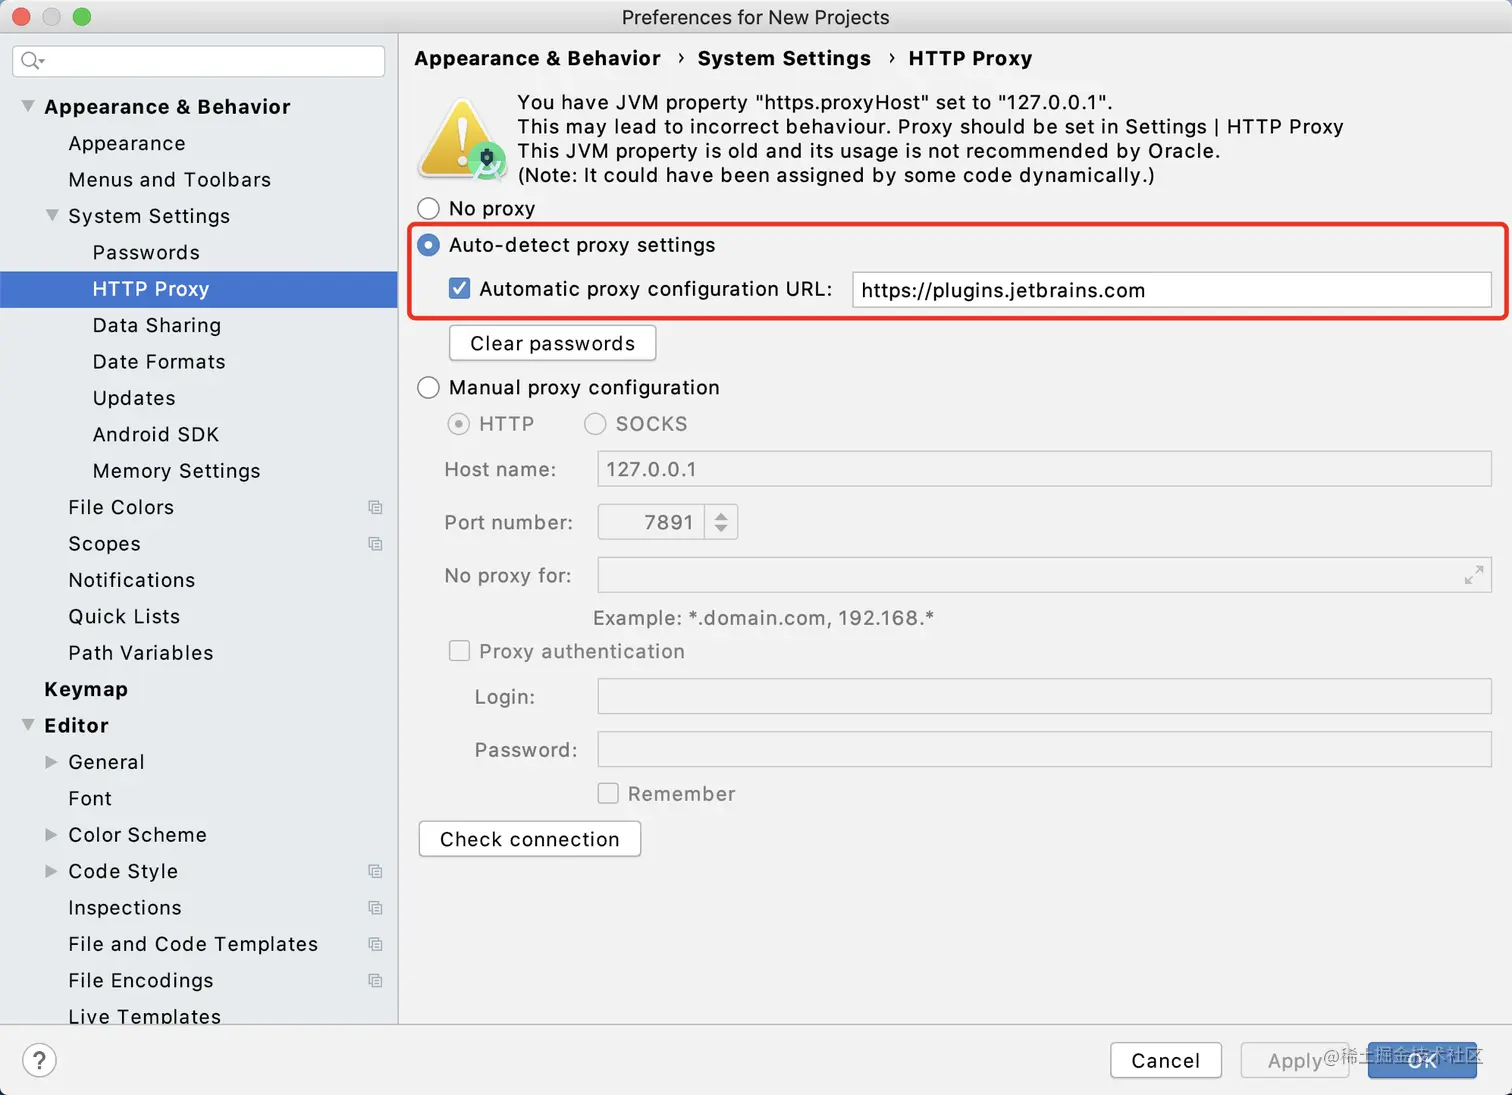
Task: Click the per-project icon beside File Colors
Action: (x=375, y=508)
